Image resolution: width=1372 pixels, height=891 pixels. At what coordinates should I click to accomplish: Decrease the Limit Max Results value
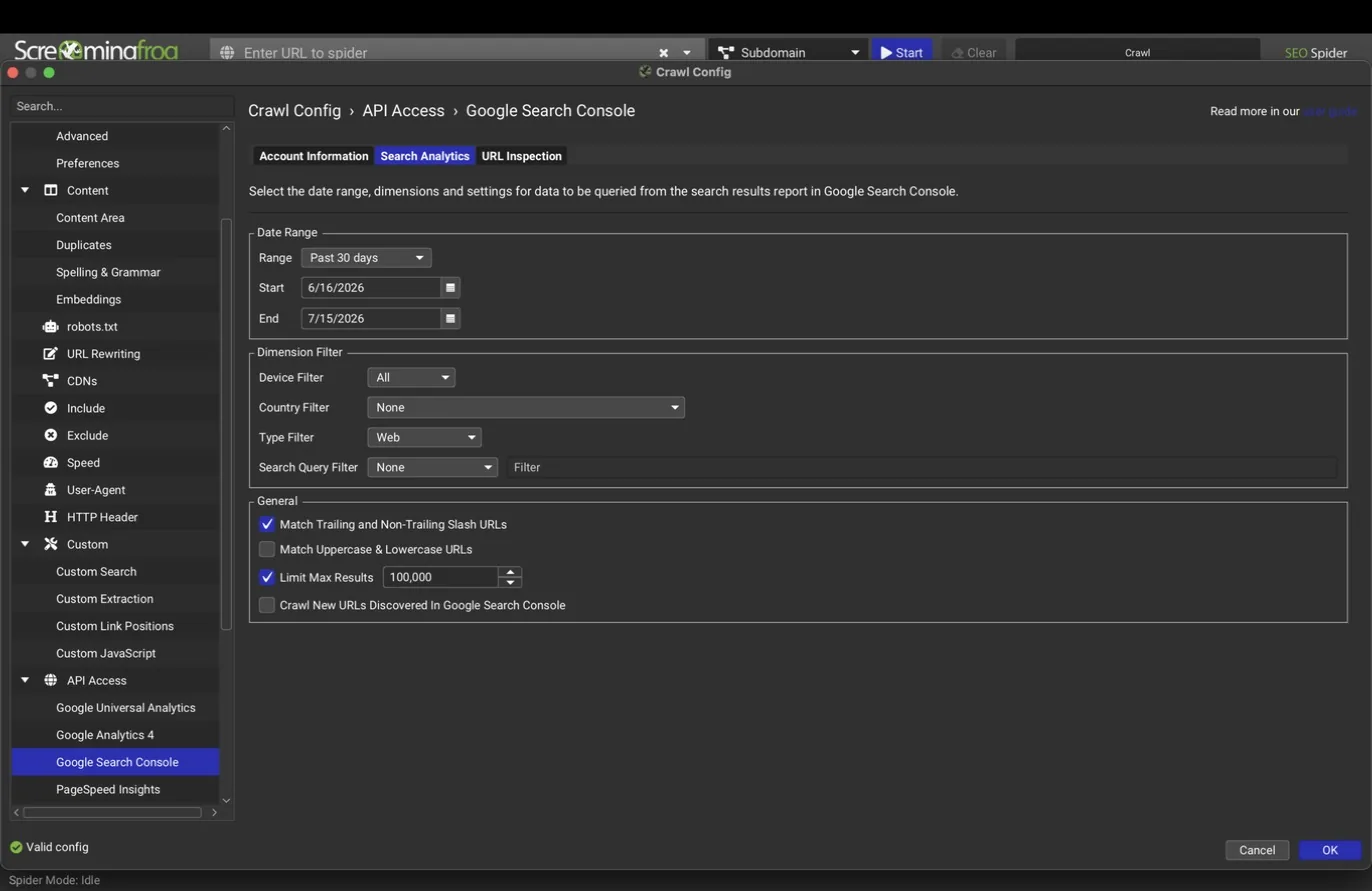tap(510, 582)
